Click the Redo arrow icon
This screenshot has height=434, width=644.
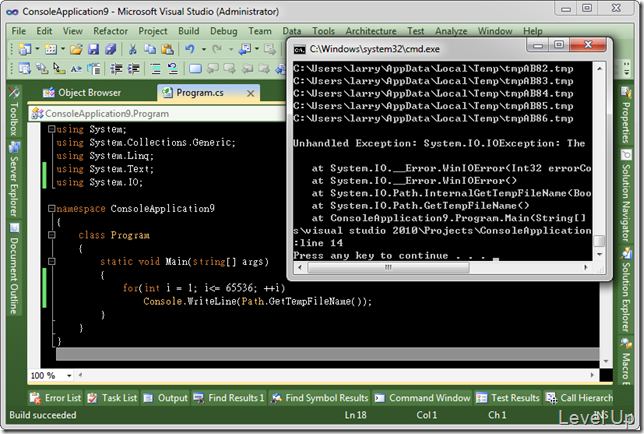coord(217,49)
